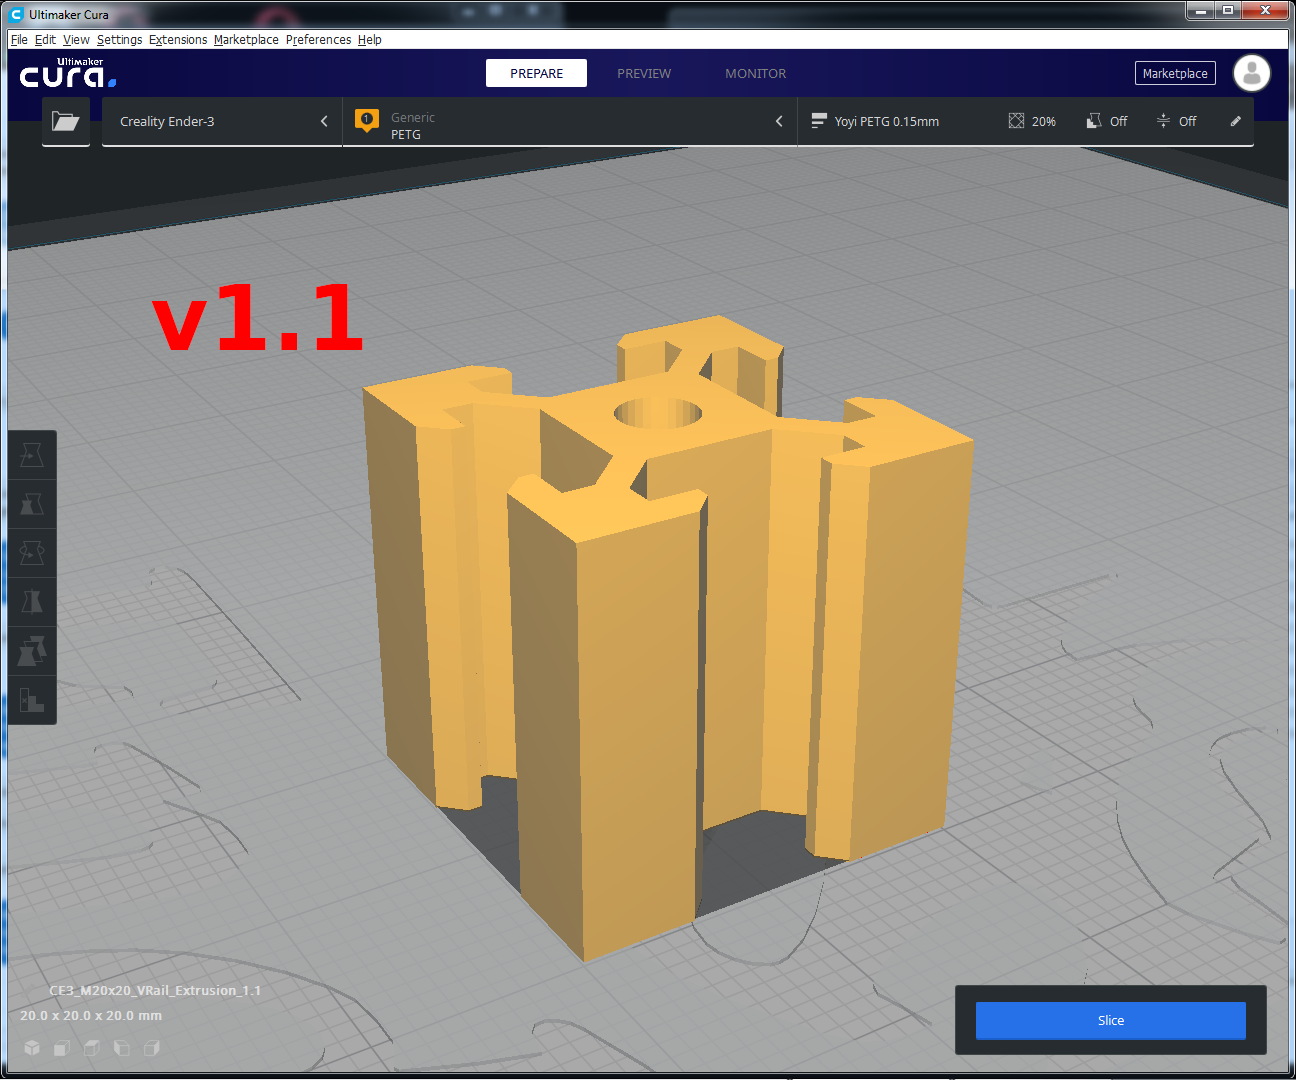Open file using the folder icon
Screen dimensions: 1296x1080
[x=66, y=121]
